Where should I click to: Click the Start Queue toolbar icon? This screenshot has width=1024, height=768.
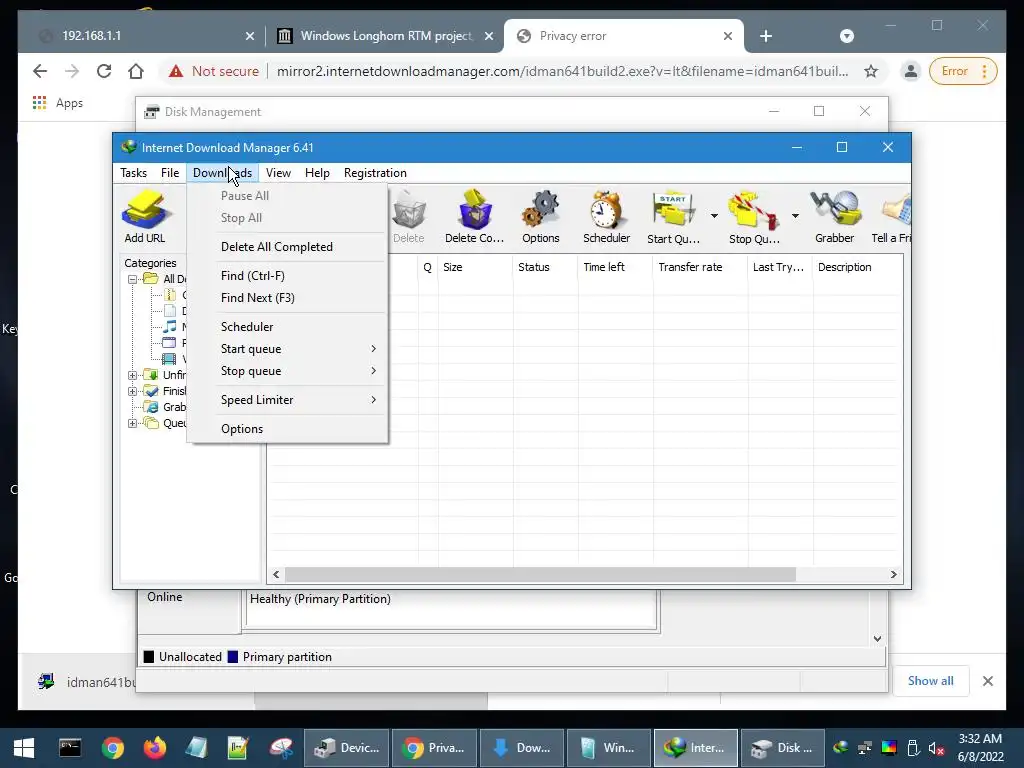673,217
